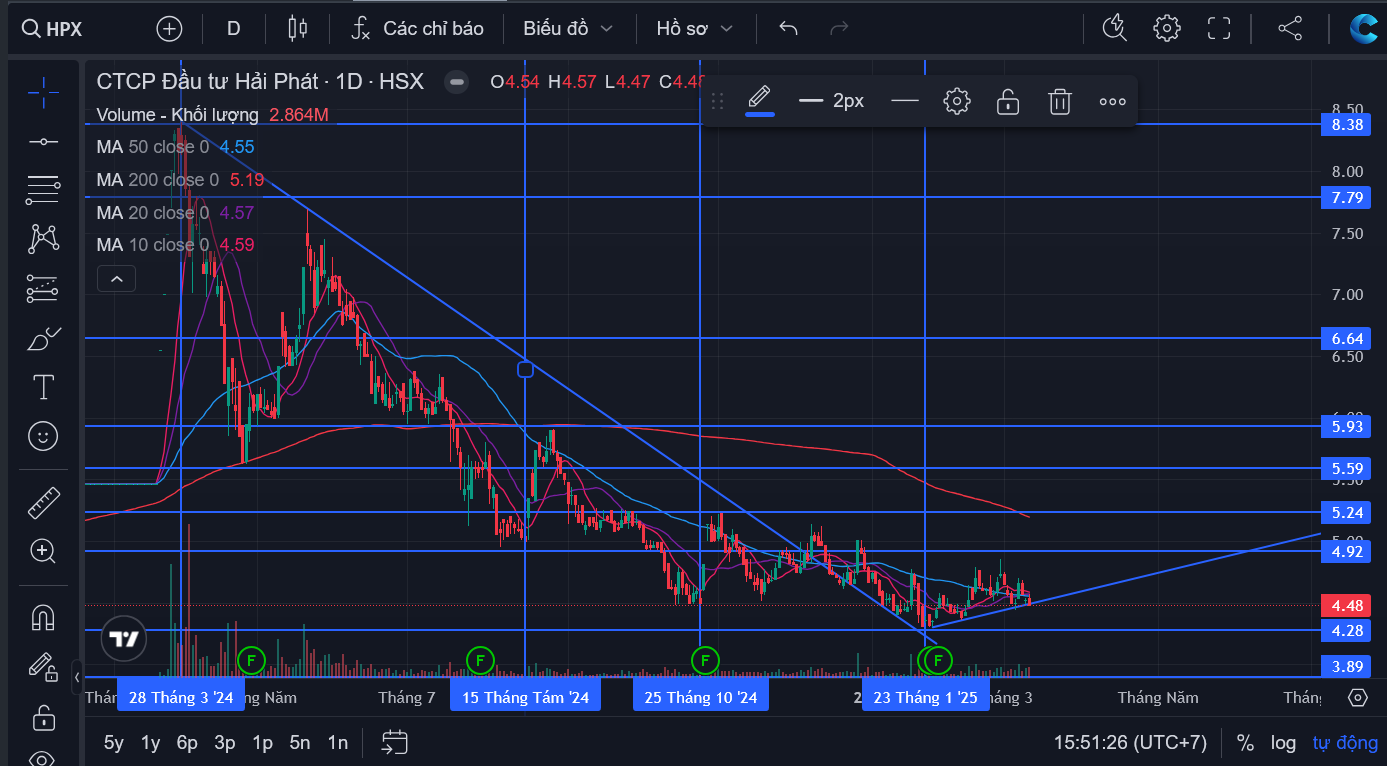Click the drag handle of the floating drawing toolbar

(717, 101)
